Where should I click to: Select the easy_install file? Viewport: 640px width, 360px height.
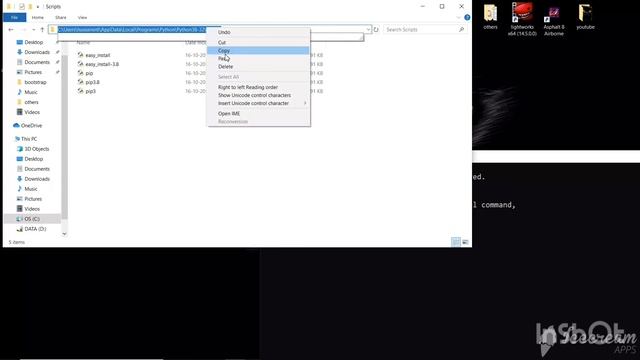98,55
